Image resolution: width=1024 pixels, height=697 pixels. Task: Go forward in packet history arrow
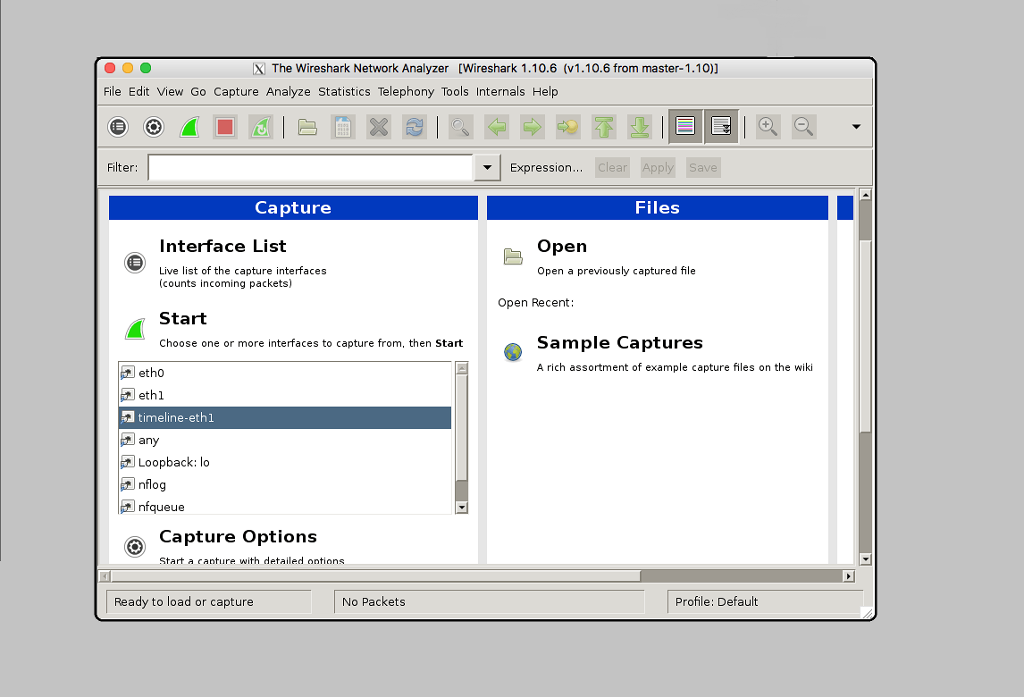532,127
